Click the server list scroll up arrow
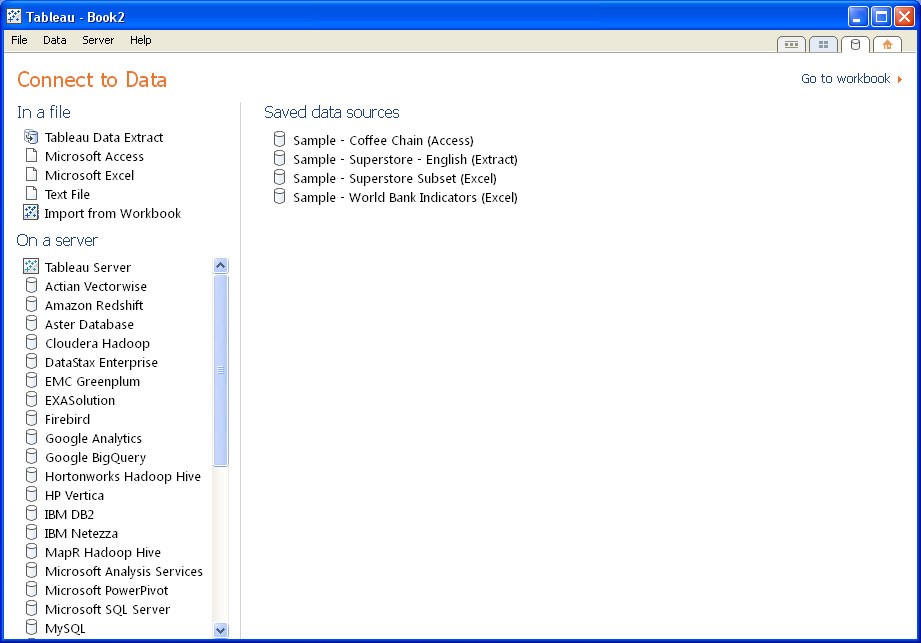 (x=221, y=265)
